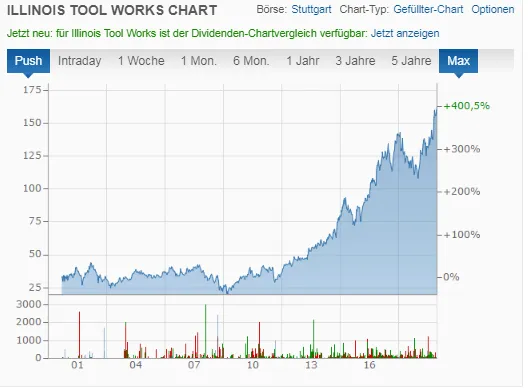This screenshot has width=528, height=388.
Task: Click the year 01 axis label
Action: tap(77, 365)
